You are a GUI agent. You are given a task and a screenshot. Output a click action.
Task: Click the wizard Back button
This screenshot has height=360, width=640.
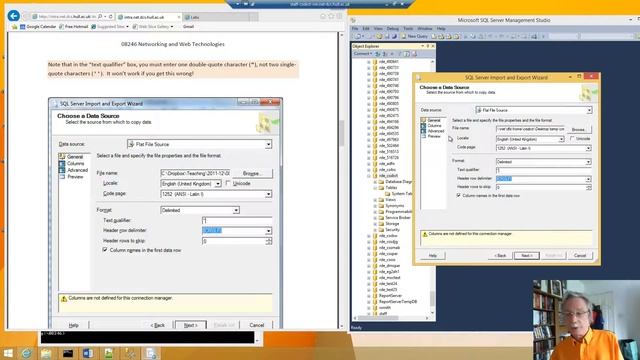(500, 256)
